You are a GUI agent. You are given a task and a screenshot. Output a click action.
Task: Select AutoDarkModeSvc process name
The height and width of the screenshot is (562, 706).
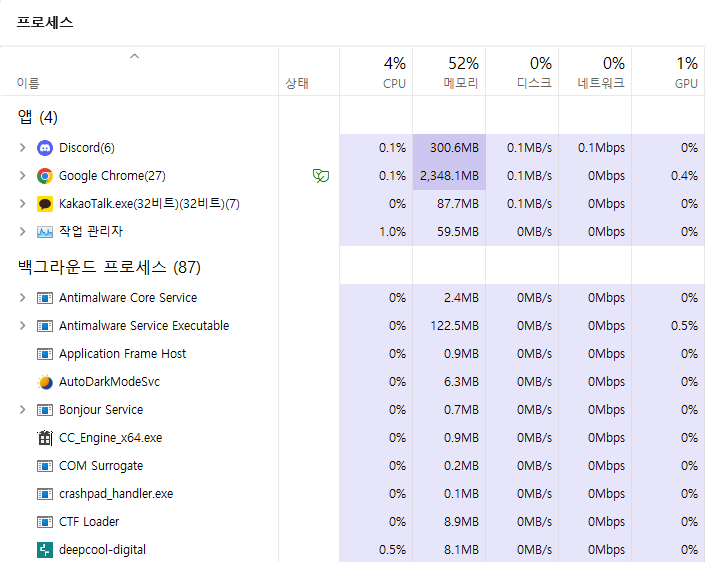click(109, 382)
